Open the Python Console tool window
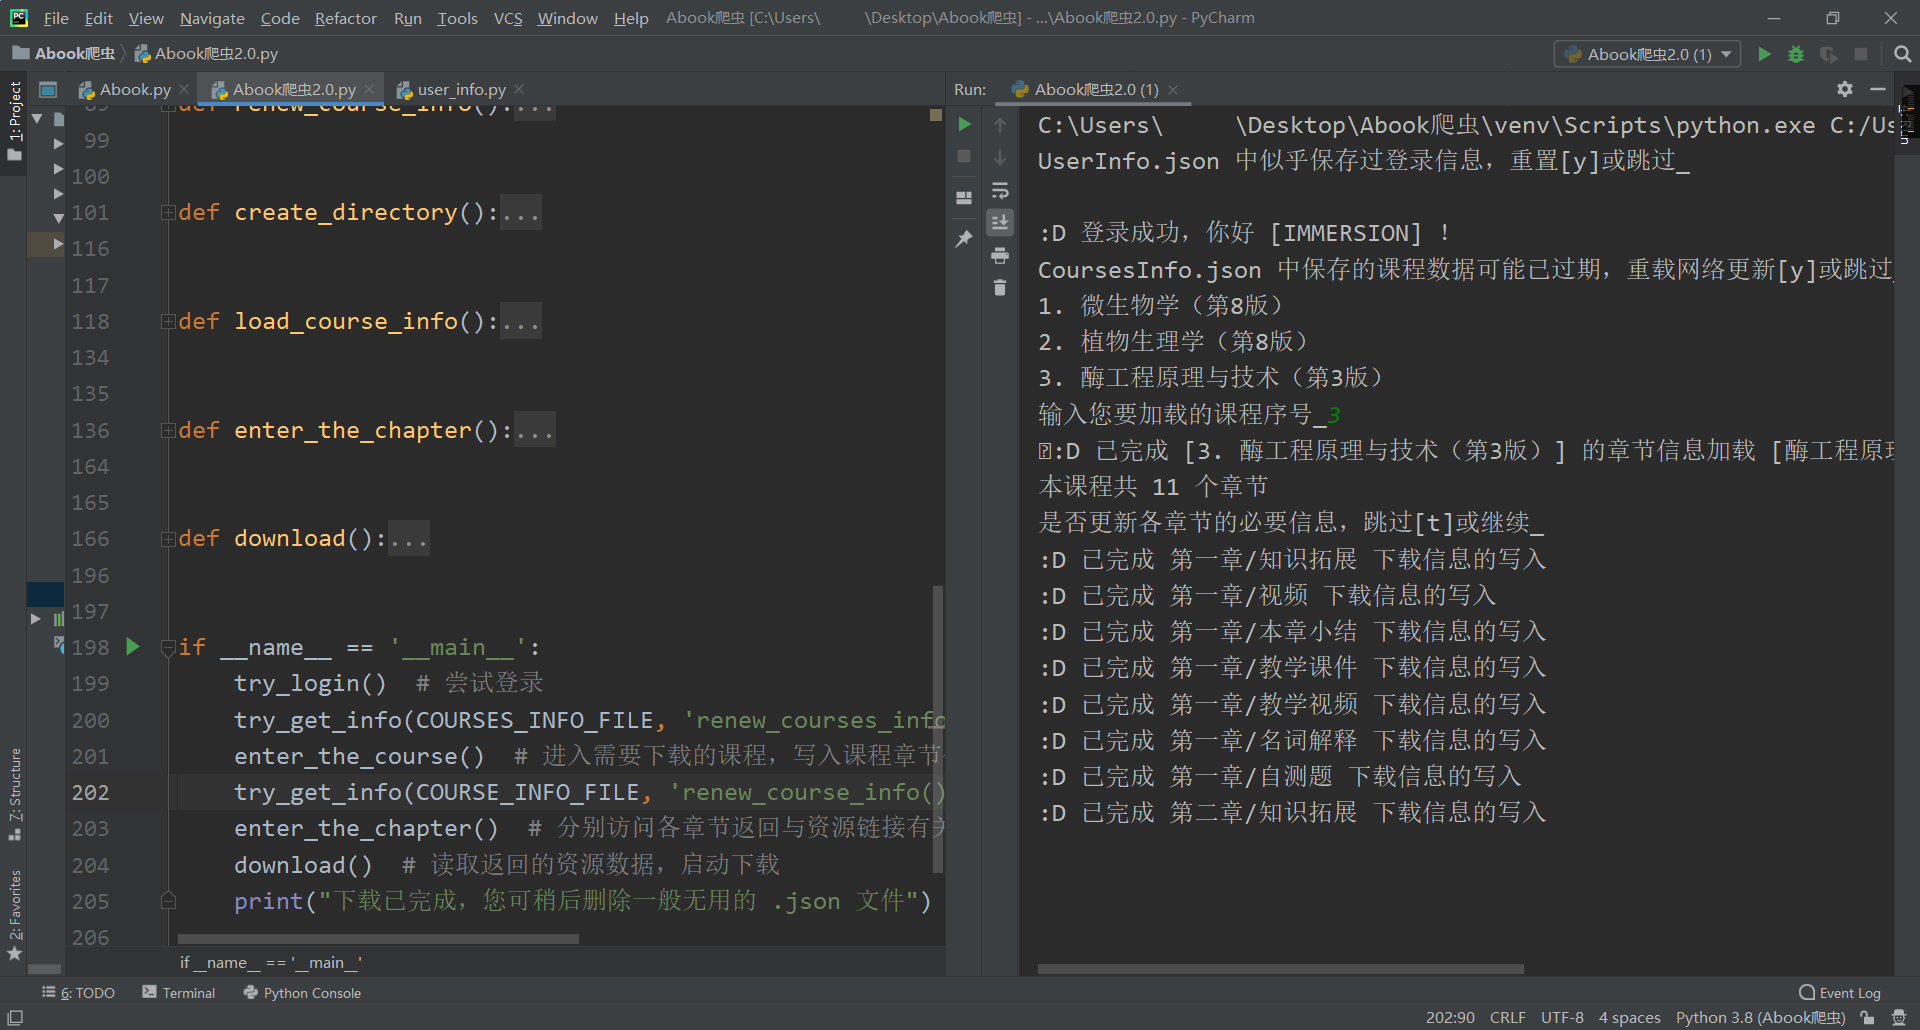The image size is (1920, 1030). [302, 993]
